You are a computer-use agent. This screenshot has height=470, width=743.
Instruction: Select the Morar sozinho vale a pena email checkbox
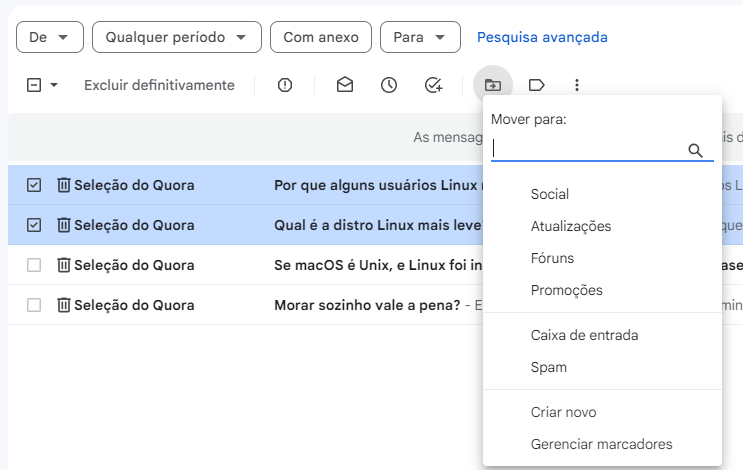point(34,305)
